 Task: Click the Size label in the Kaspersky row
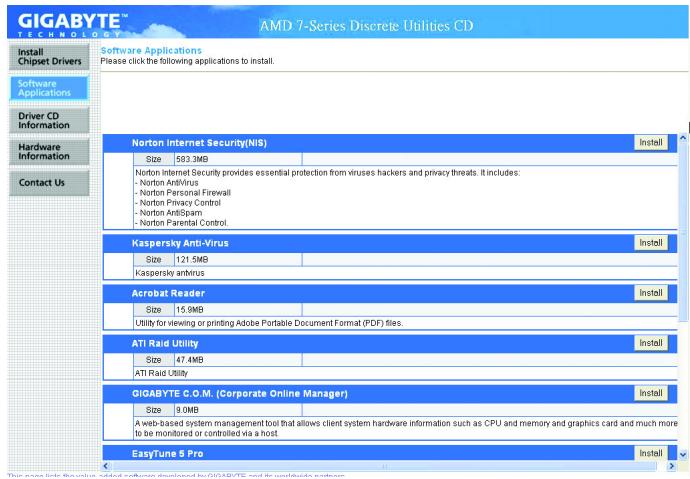tap(154, 260)
